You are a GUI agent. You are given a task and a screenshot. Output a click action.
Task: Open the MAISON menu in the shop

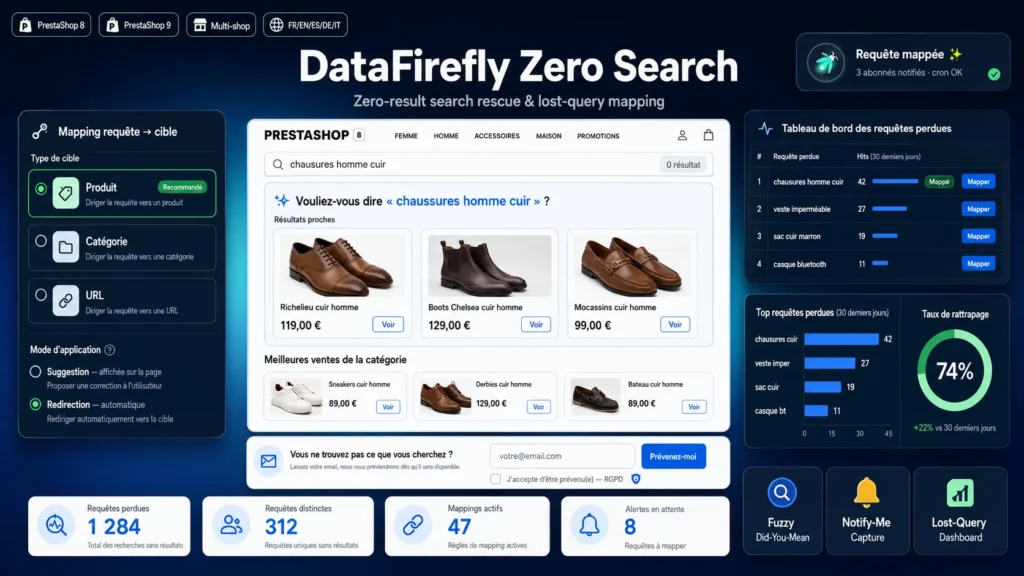549,136
